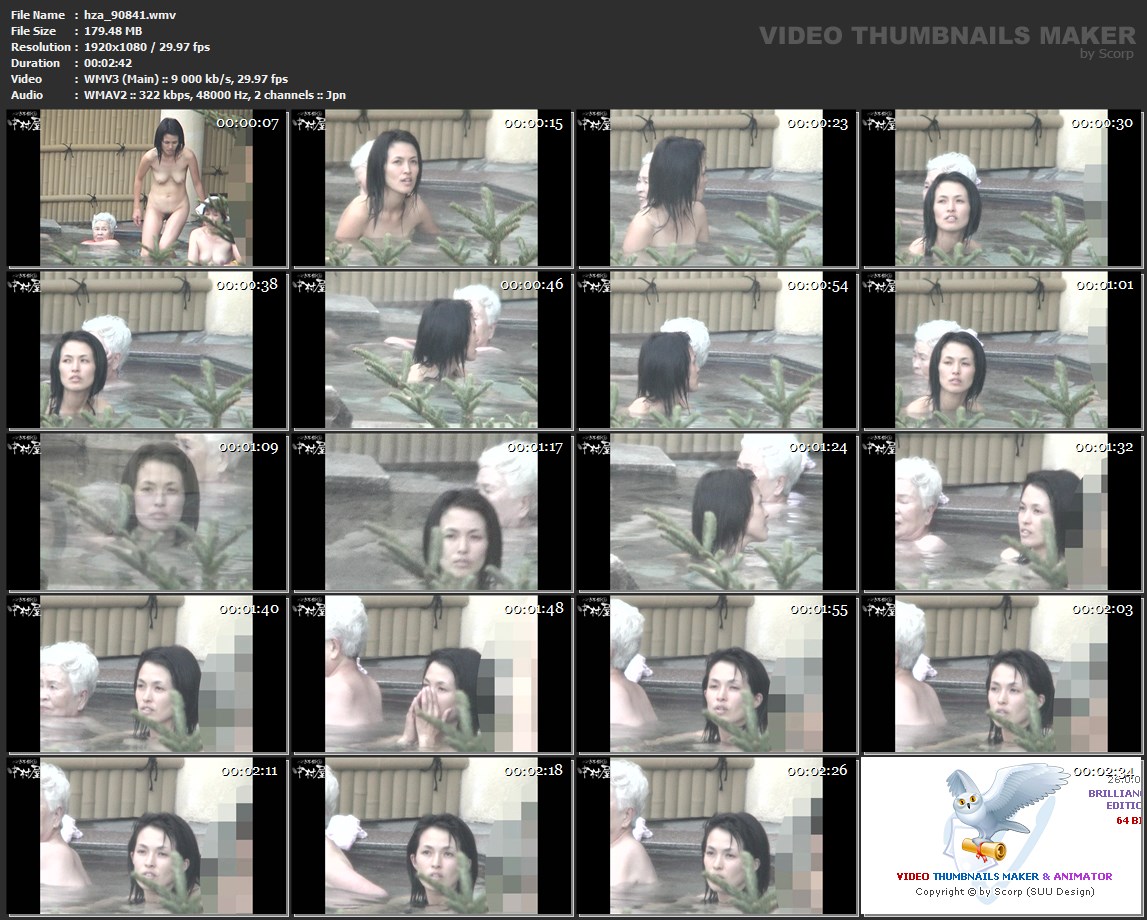1147x920 pixels.
Task: Click the frame timestamped 00:01:55
Action: [717, 674]
